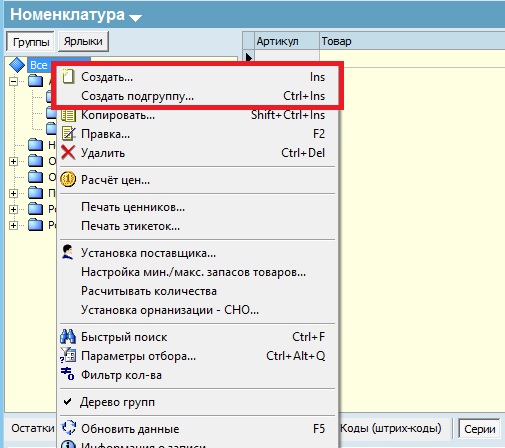505x448 pixels.
Task: Expand the folder group starting with О
Action: coord(13,161)
